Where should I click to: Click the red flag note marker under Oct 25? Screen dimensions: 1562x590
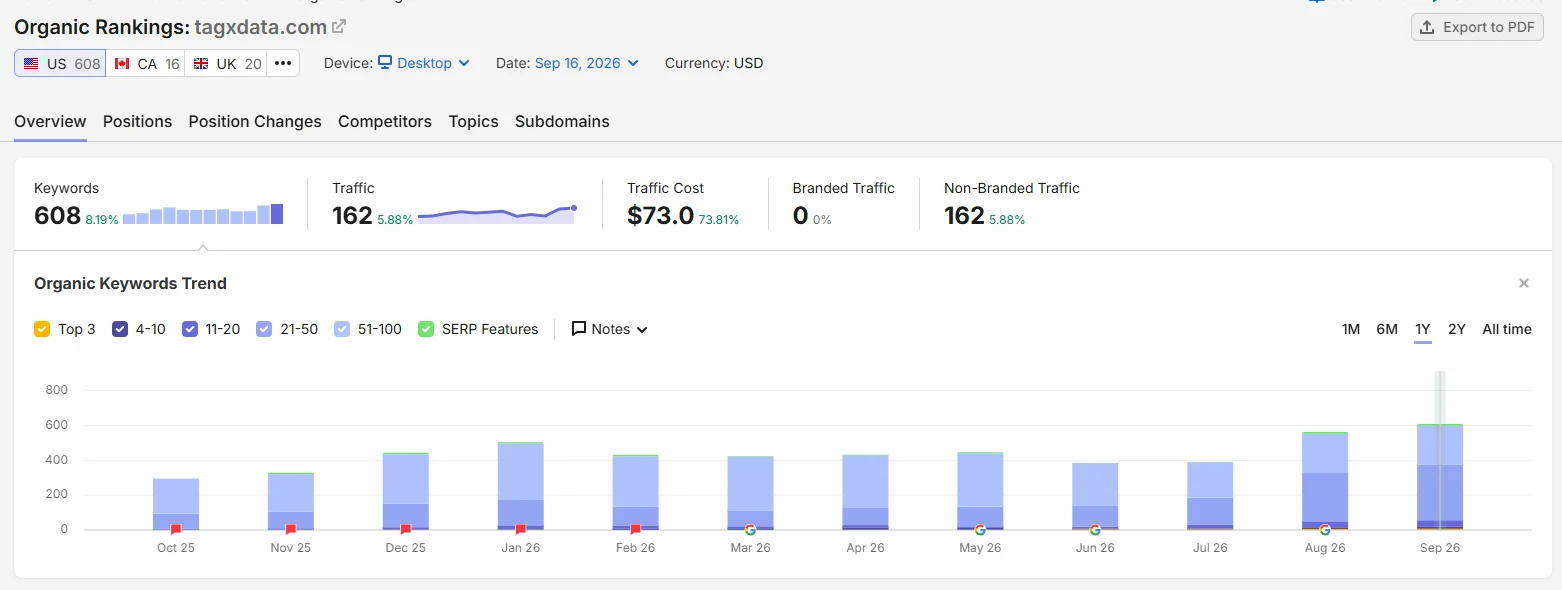pos(176,529)
